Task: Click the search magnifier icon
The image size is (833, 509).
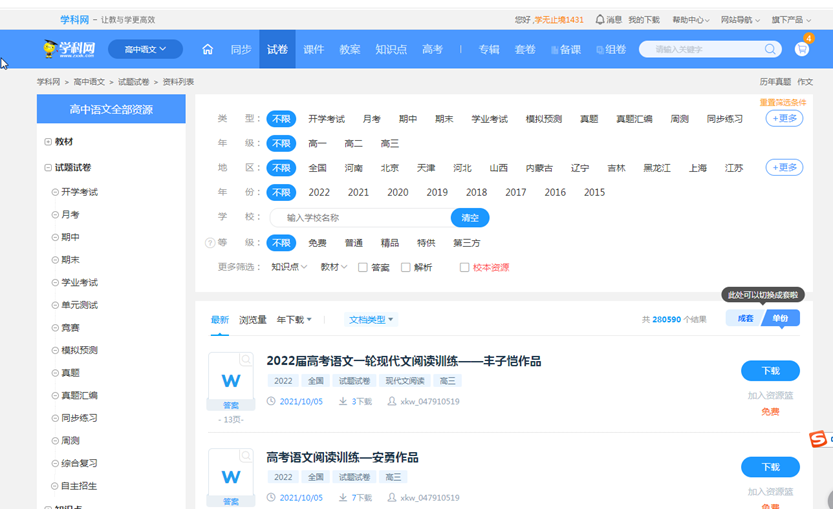Action: click(x=771, y=49)
